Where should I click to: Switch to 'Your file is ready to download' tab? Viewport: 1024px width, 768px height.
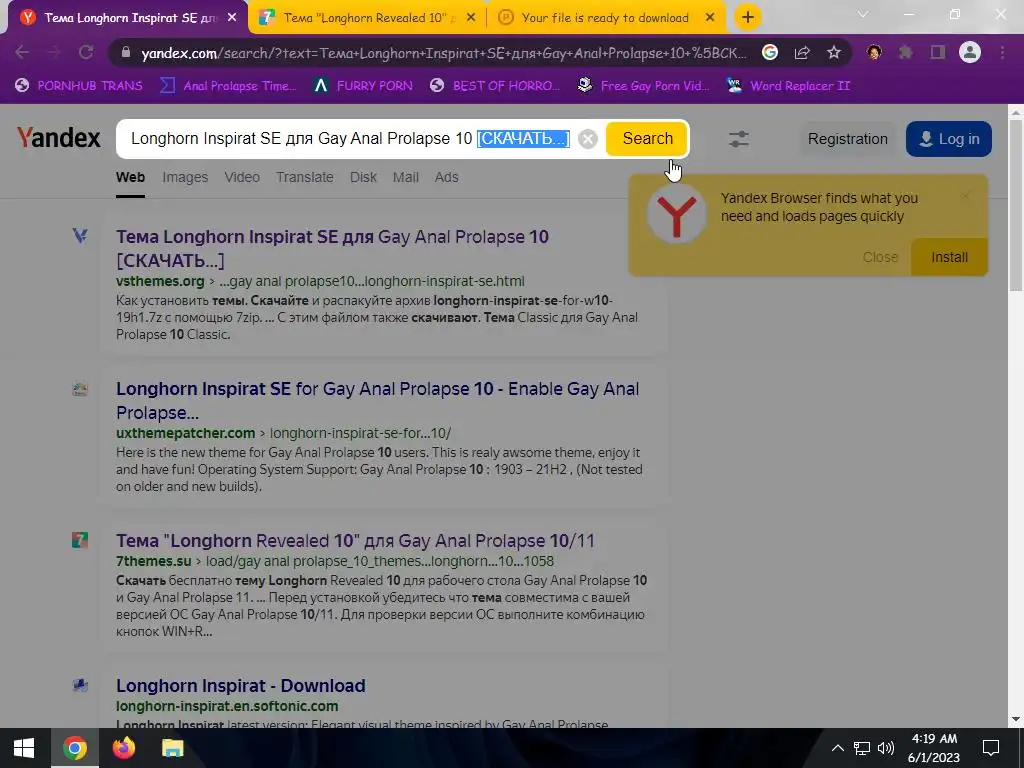coord(604,18)
